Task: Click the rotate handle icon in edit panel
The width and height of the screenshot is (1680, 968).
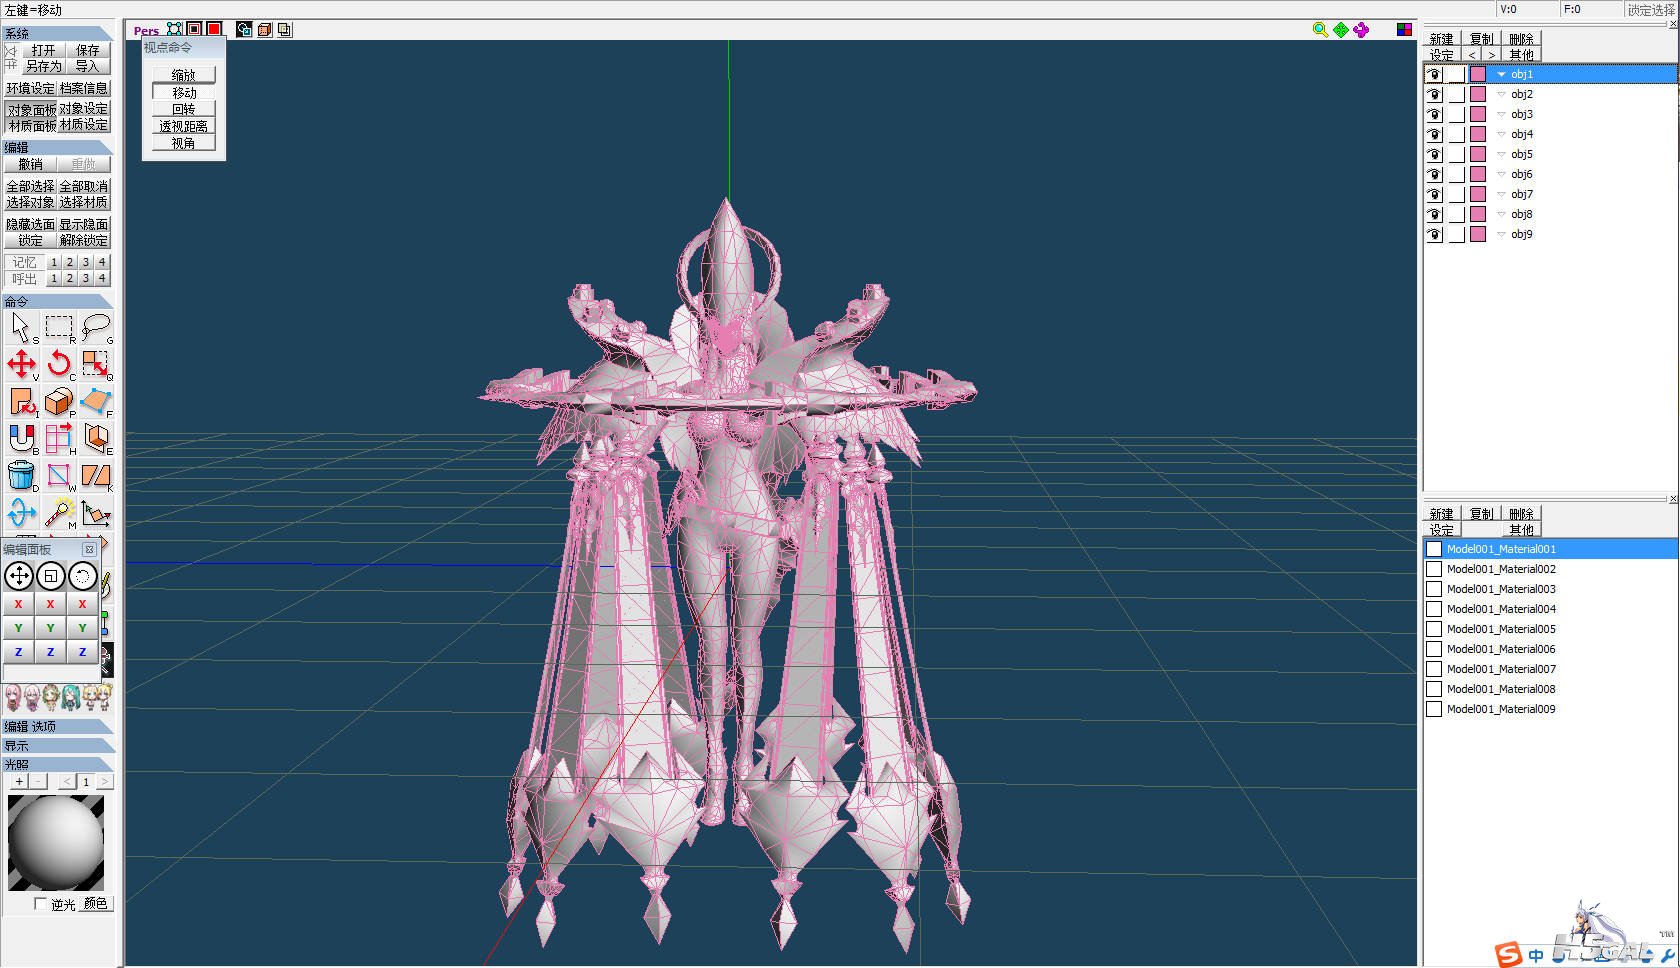Action: [x=83, y=576]
